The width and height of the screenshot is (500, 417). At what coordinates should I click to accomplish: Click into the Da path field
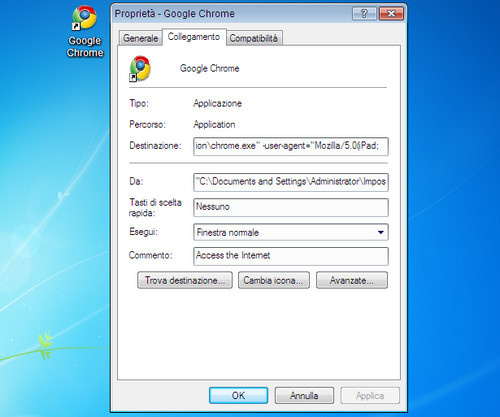291,182
